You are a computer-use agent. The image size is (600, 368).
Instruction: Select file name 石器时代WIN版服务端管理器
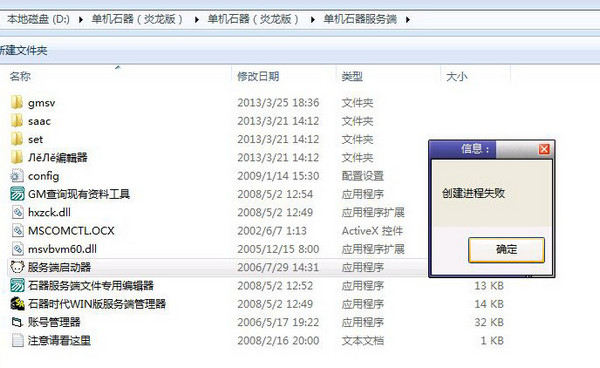[97, 304]
